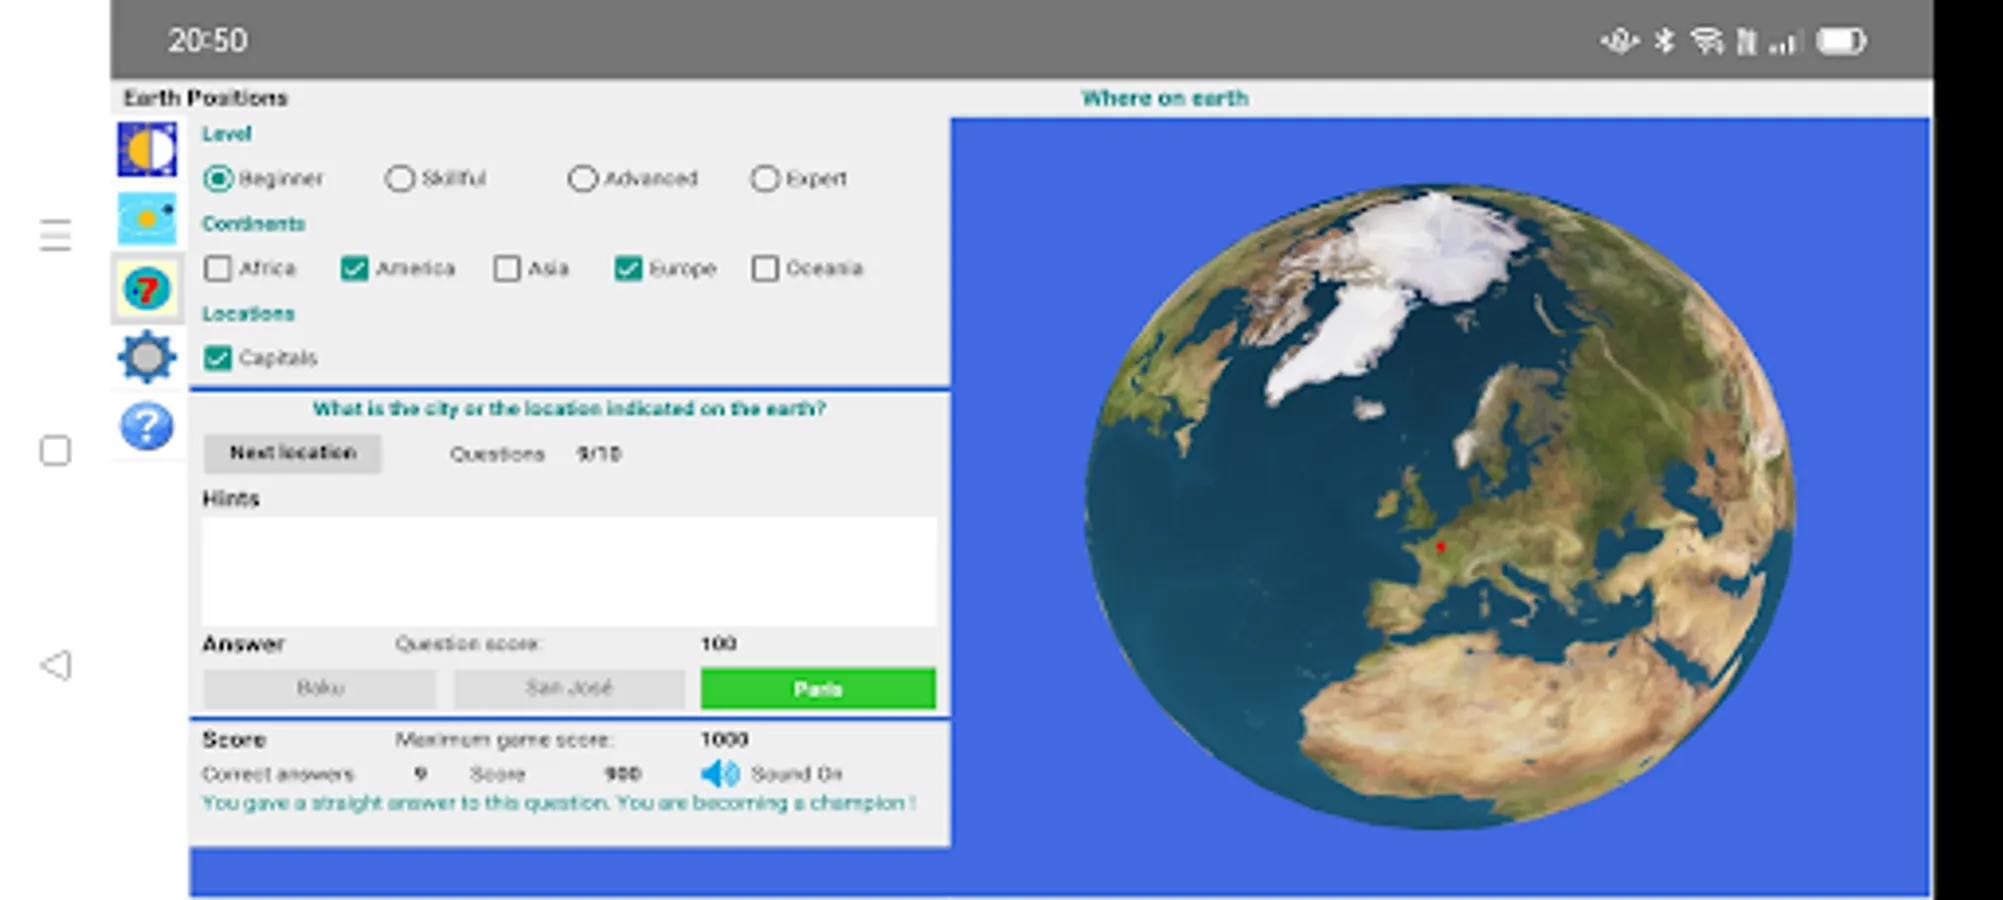Click the Next location button
2003x900 pixels.
click(293, 453)
